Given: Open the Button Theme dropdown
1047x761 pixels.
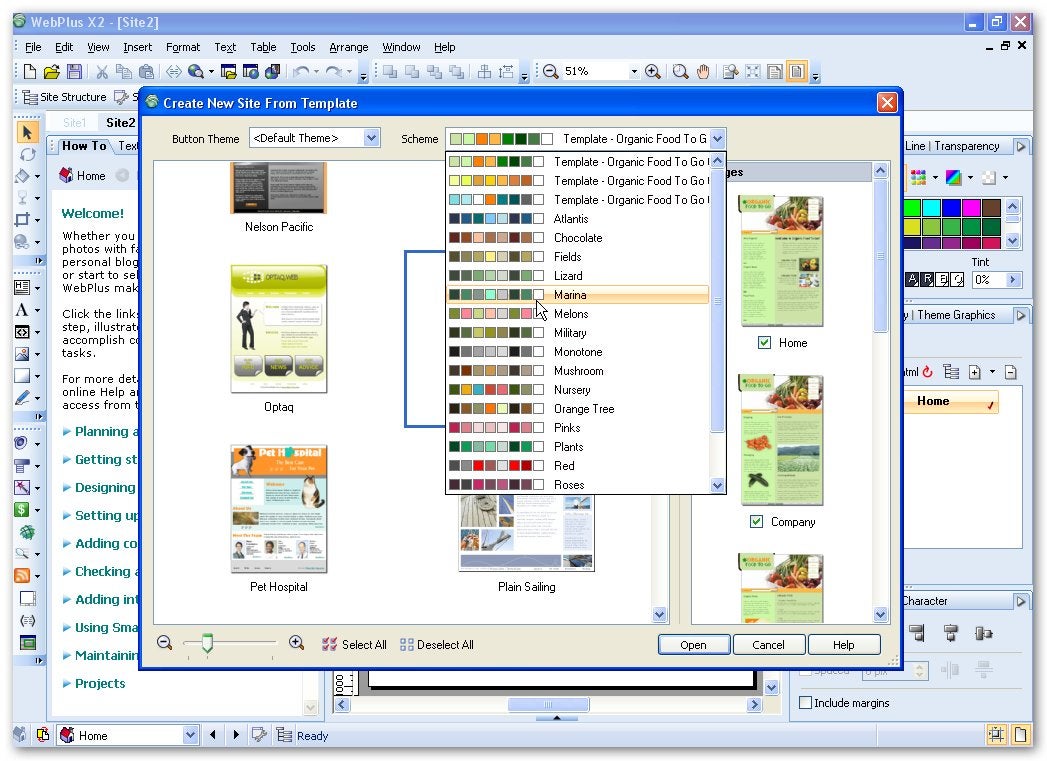Looking at the screenshot, I should click(x=372, y=138).
